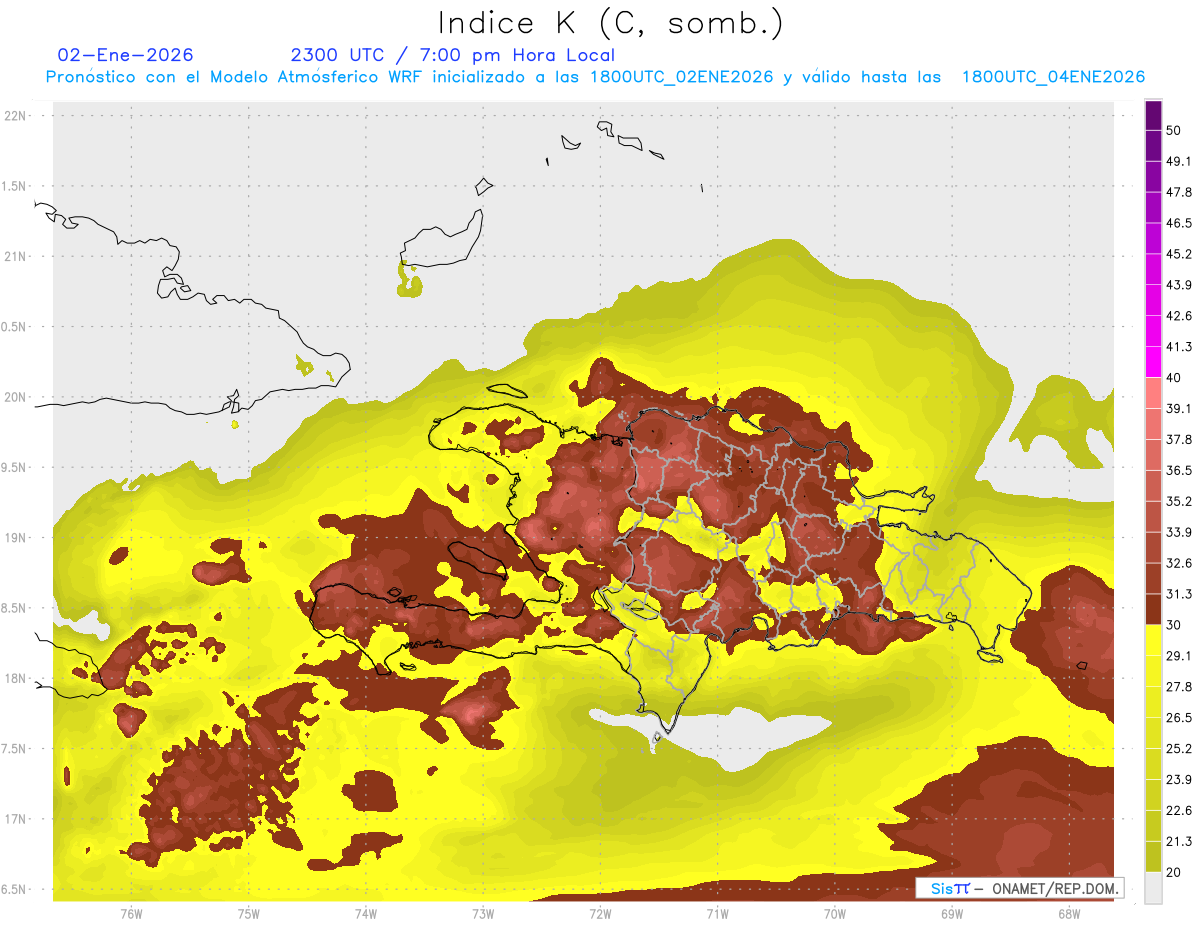Select the '17N' latitude axis label
The width and height of the screenshot is (1200, 927).
point(16,819)
